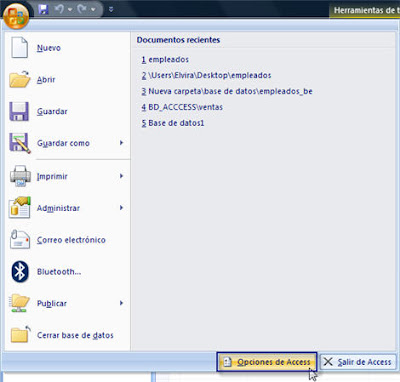Open recent document 1 empleados
The image size is (400, 382).
click(x=165, y=60)
